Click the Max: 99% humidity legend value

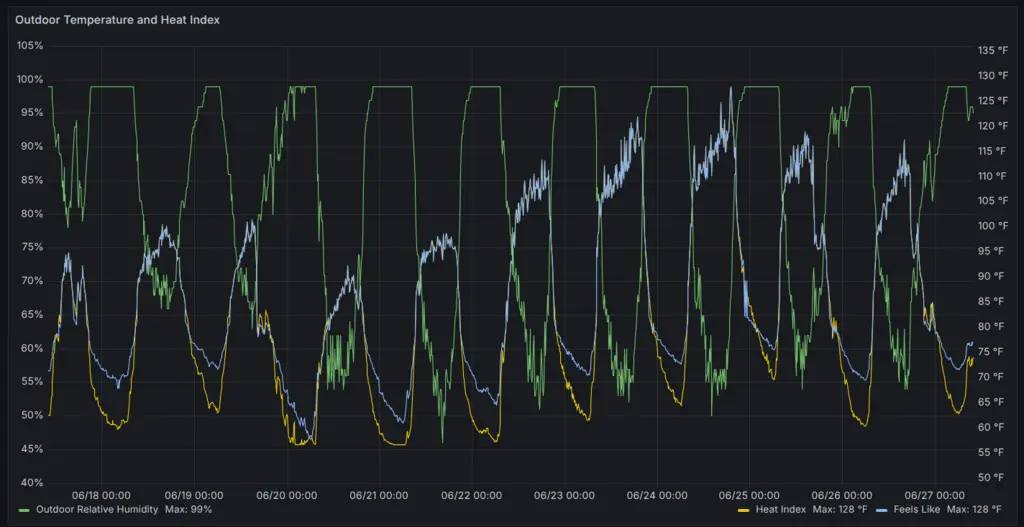[x=190, y=510]
